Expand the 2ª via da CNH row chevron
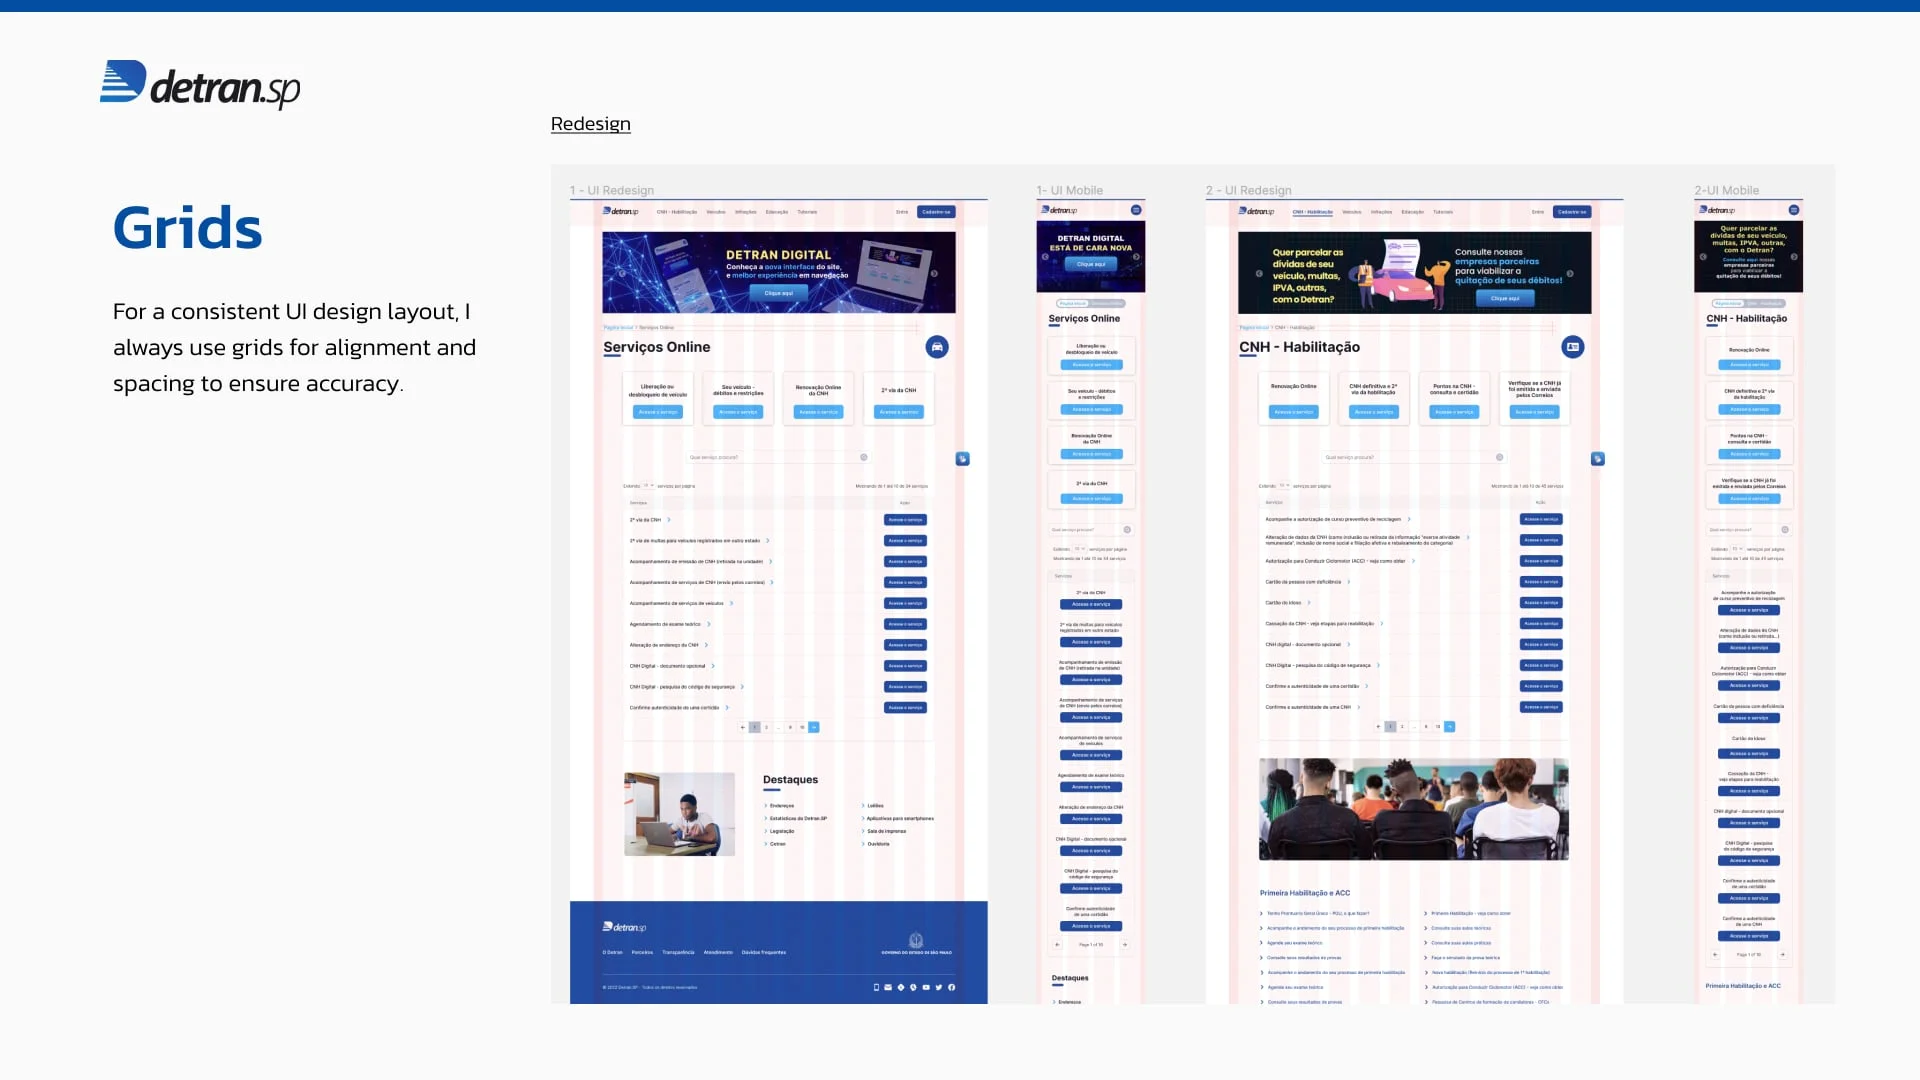Viewport: 1920px width, 1080px height. (669, 520)
